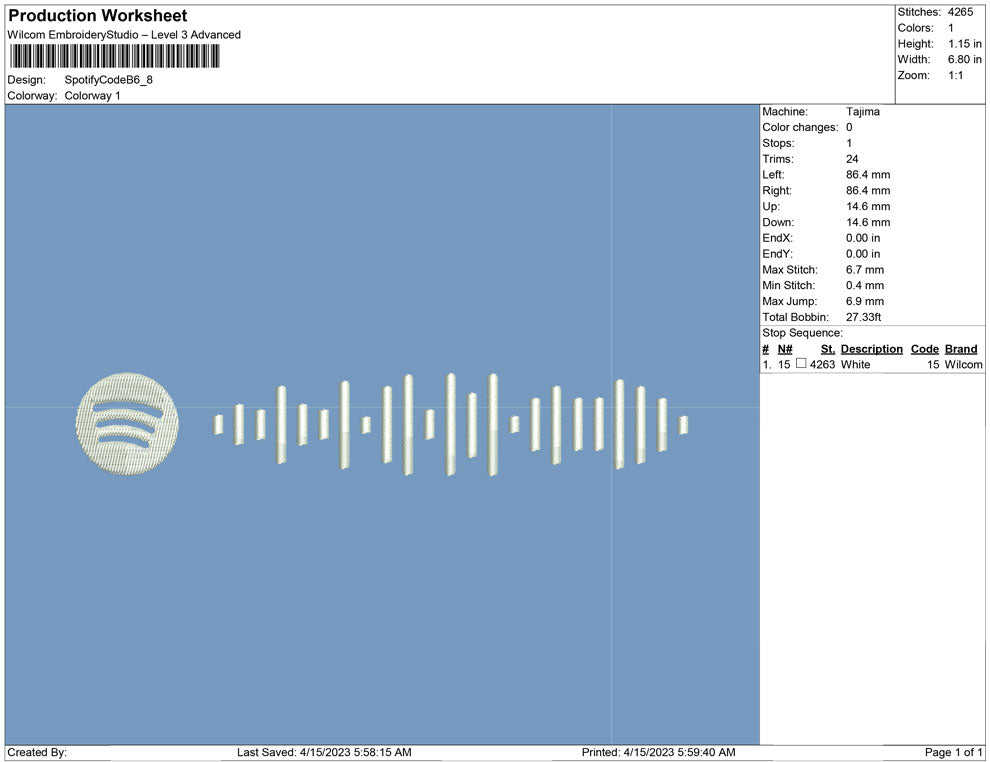Click the Zoom value 1:1
Image resolution: width=990 pixels, height=762 pixels.
point(955,75)
